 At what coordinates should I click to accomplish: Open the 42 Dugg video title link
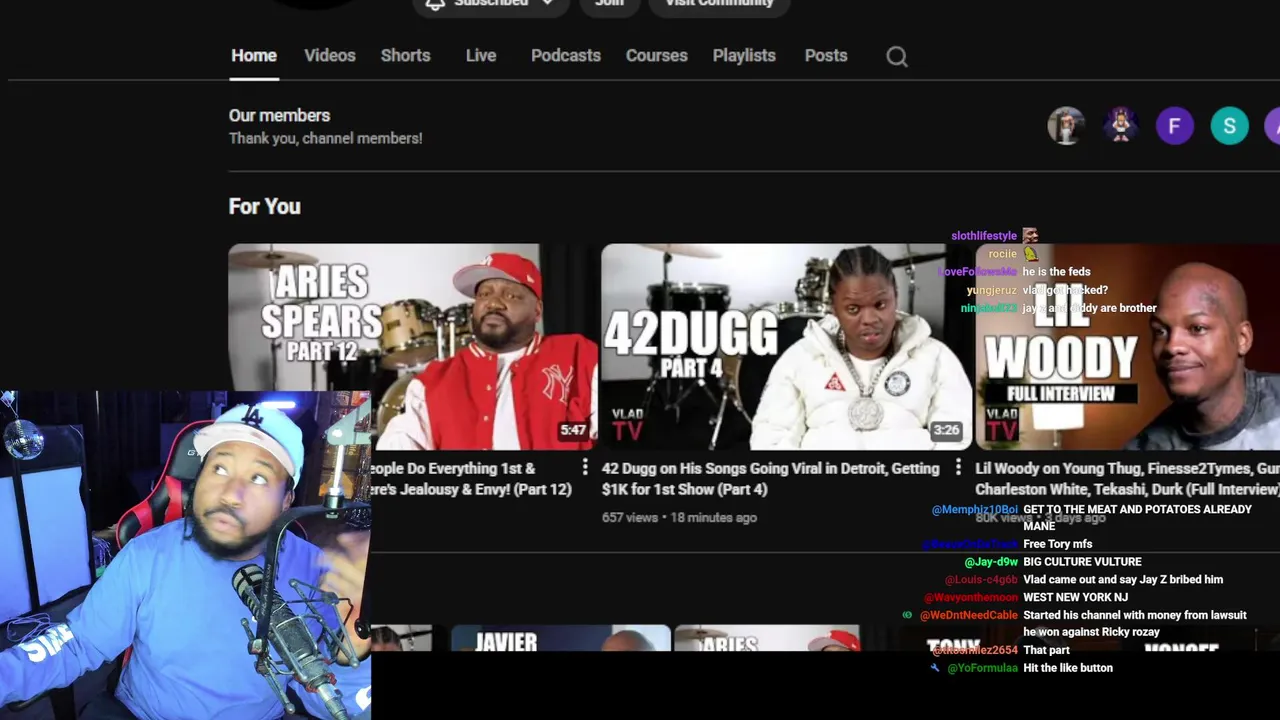coord(770,479)
